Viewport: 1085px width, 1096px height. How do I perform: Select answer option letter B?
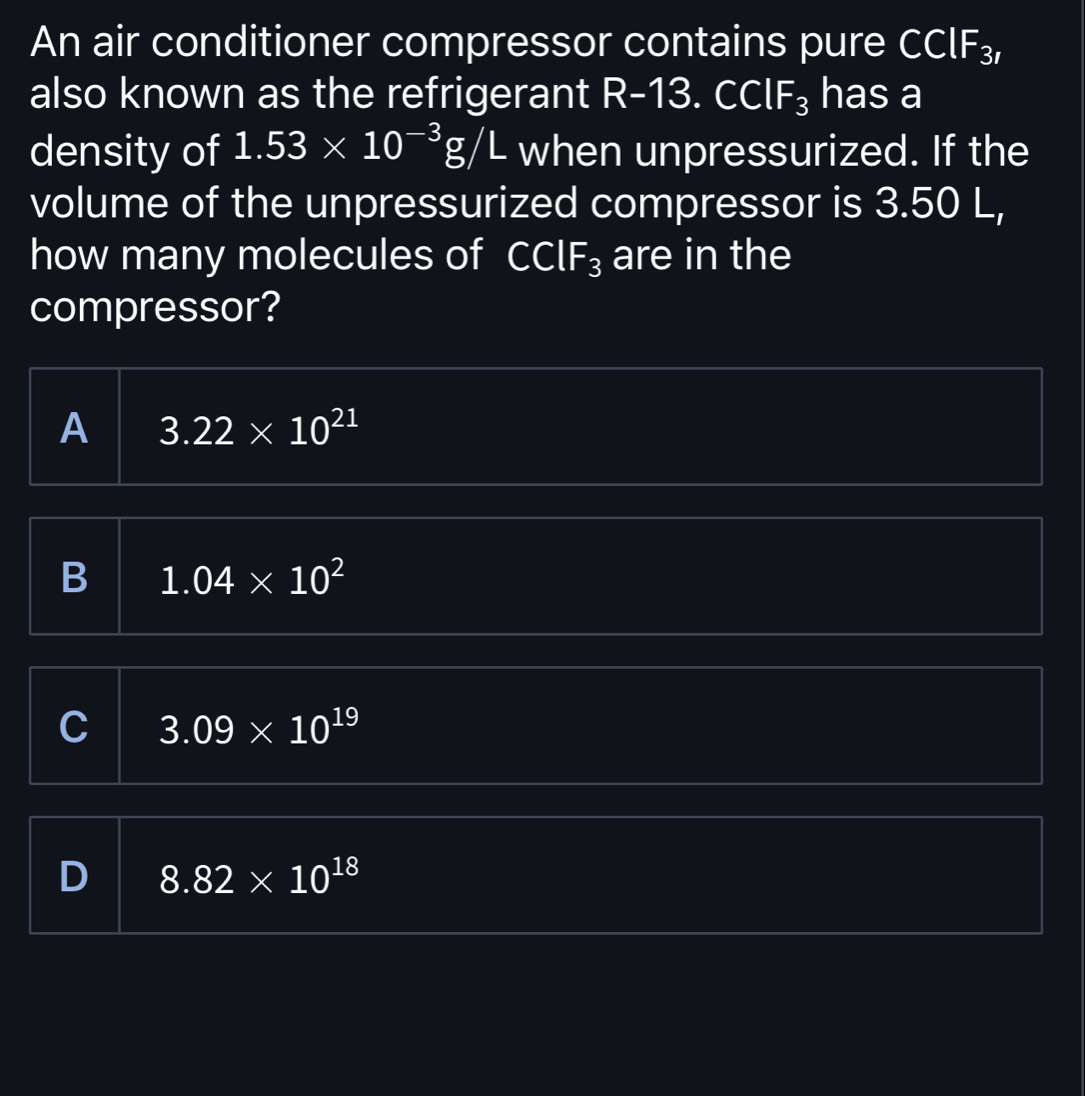[x=74, y=577]
